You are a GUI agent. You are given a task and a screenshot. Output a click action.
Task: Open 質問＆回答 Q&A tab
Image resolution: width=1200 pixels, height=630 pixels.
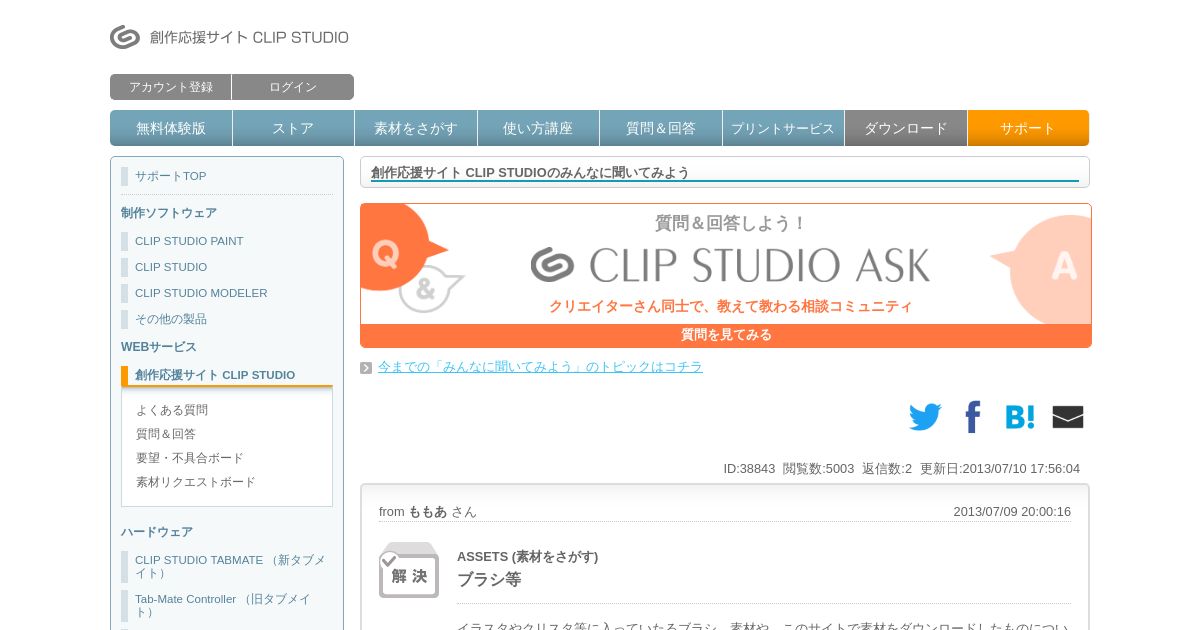point(661,128)
